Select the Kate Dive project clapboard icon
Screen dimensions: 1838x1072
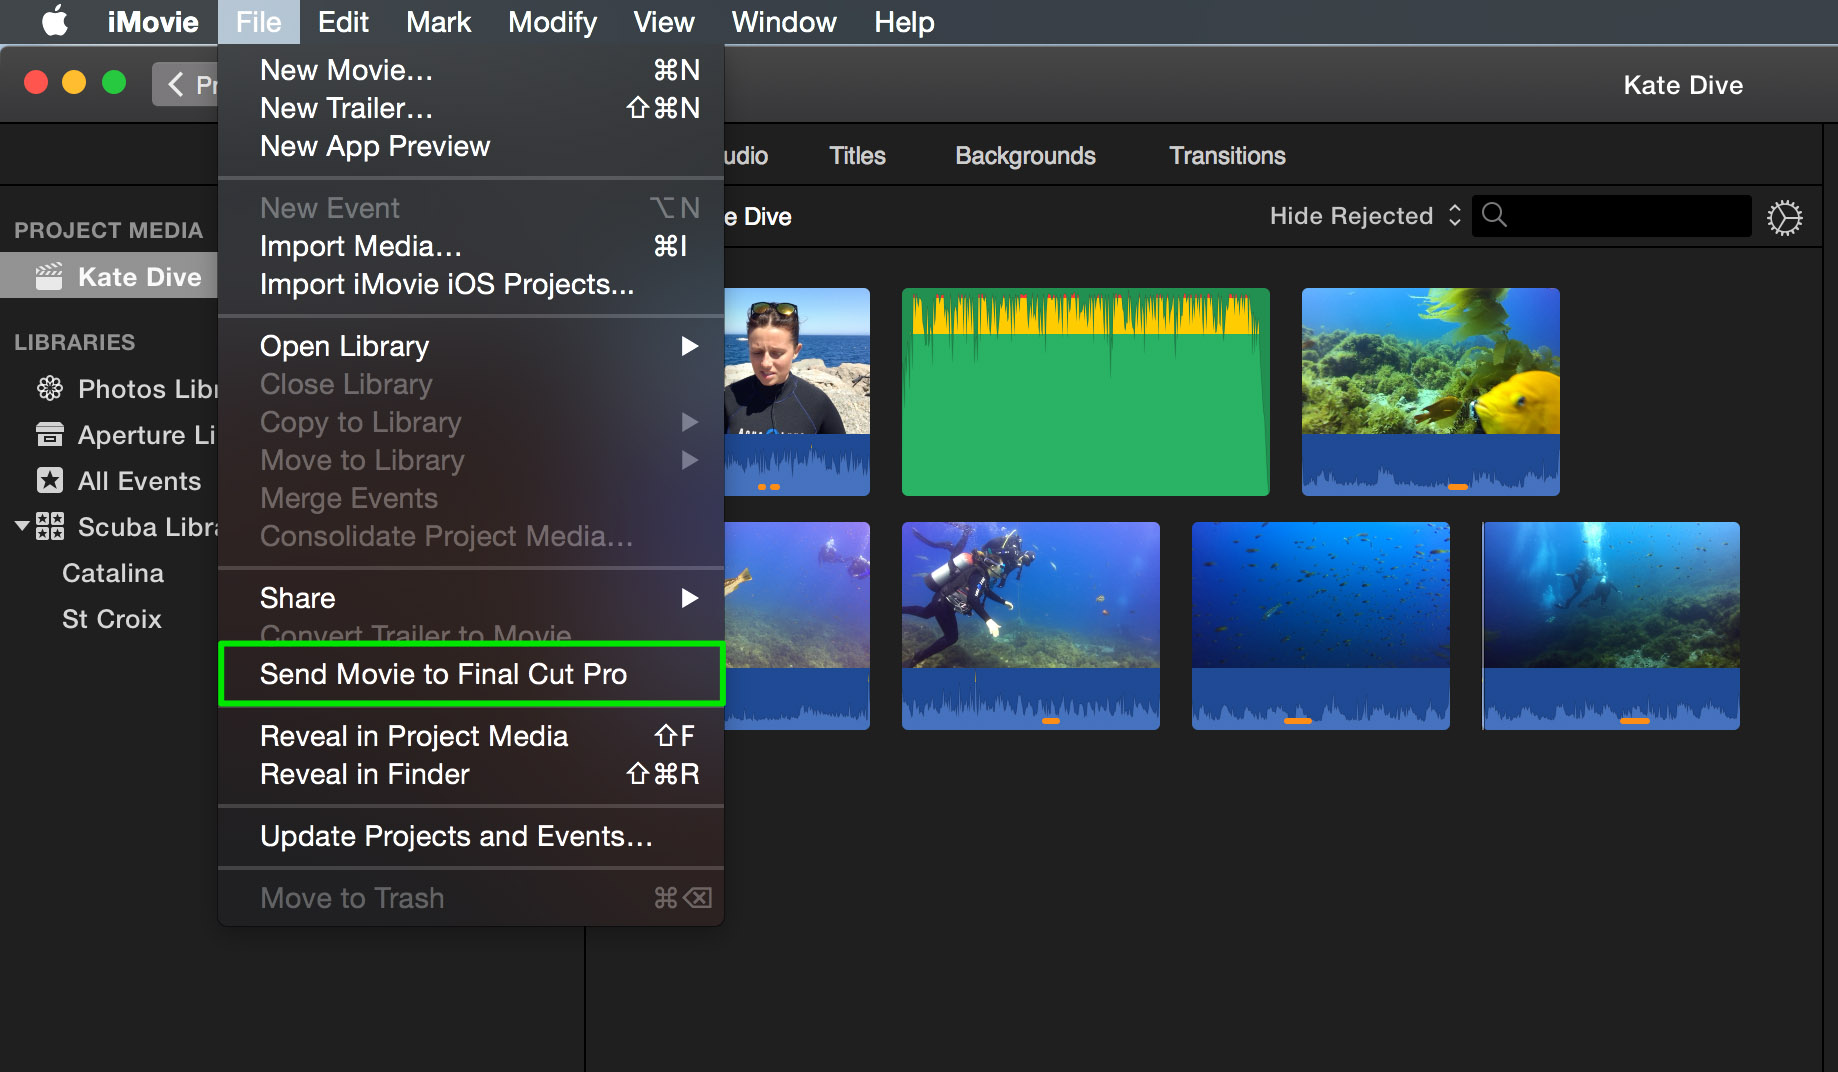pos(49,277)
